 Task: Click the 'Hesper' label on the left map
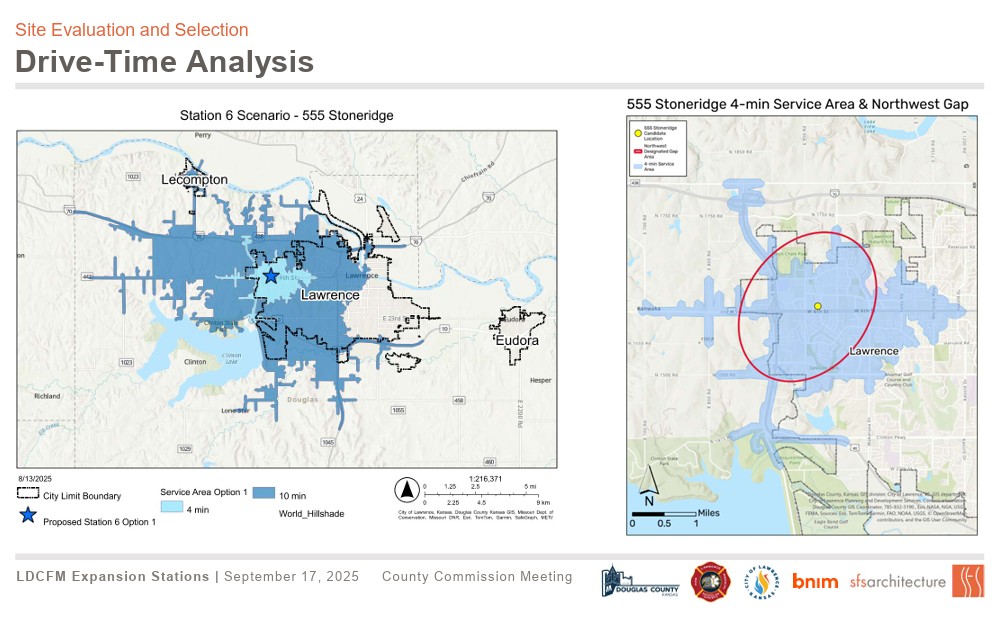click(x=541, y=380)
